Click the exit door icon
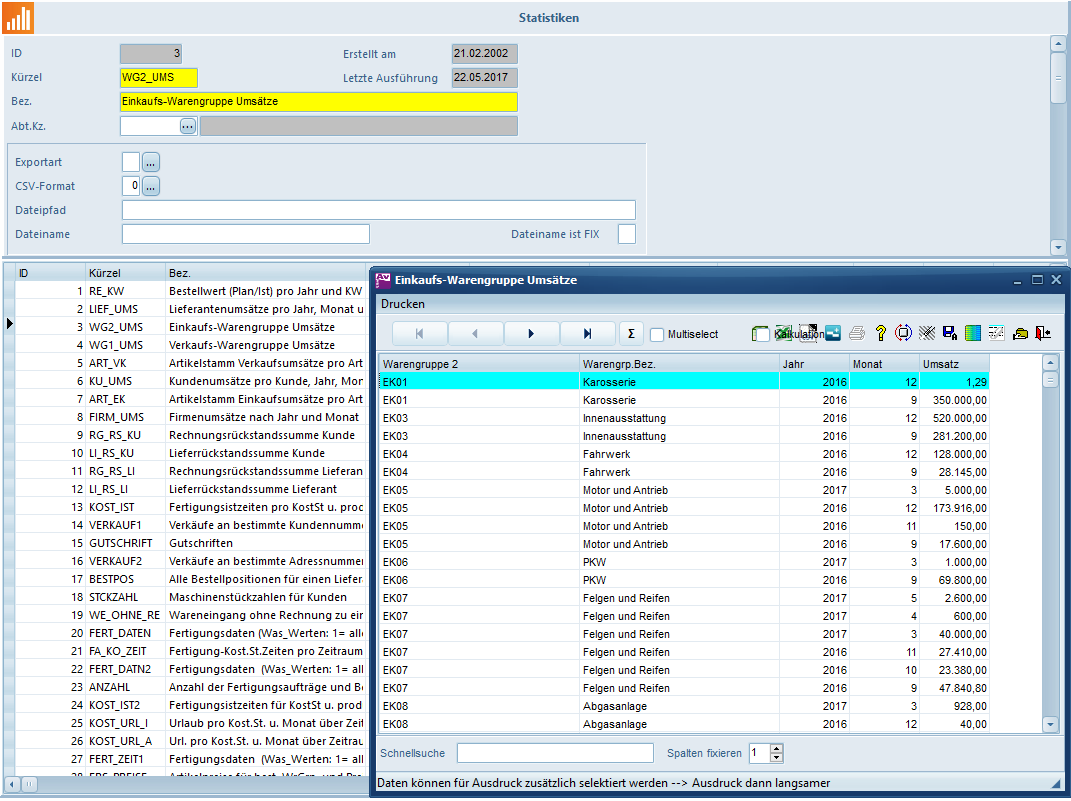Image resolution: width=1071 pixels, height=801 pixels. pyautogui.click(x=1043, y=334)
